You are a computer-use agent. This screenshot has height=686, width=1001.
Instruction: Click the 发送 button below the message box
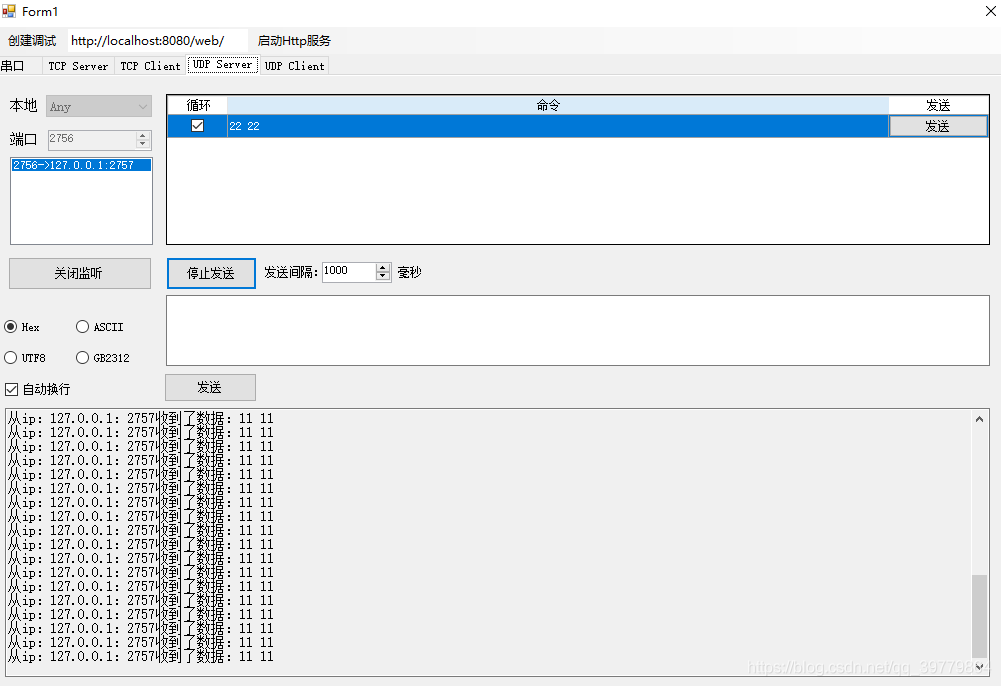pos(210,387)
